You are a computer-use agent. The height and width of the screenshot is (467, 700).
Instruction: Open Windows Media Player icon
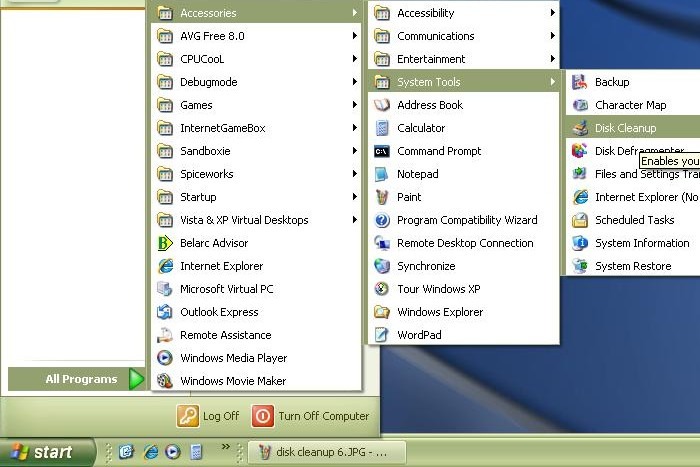165,358
